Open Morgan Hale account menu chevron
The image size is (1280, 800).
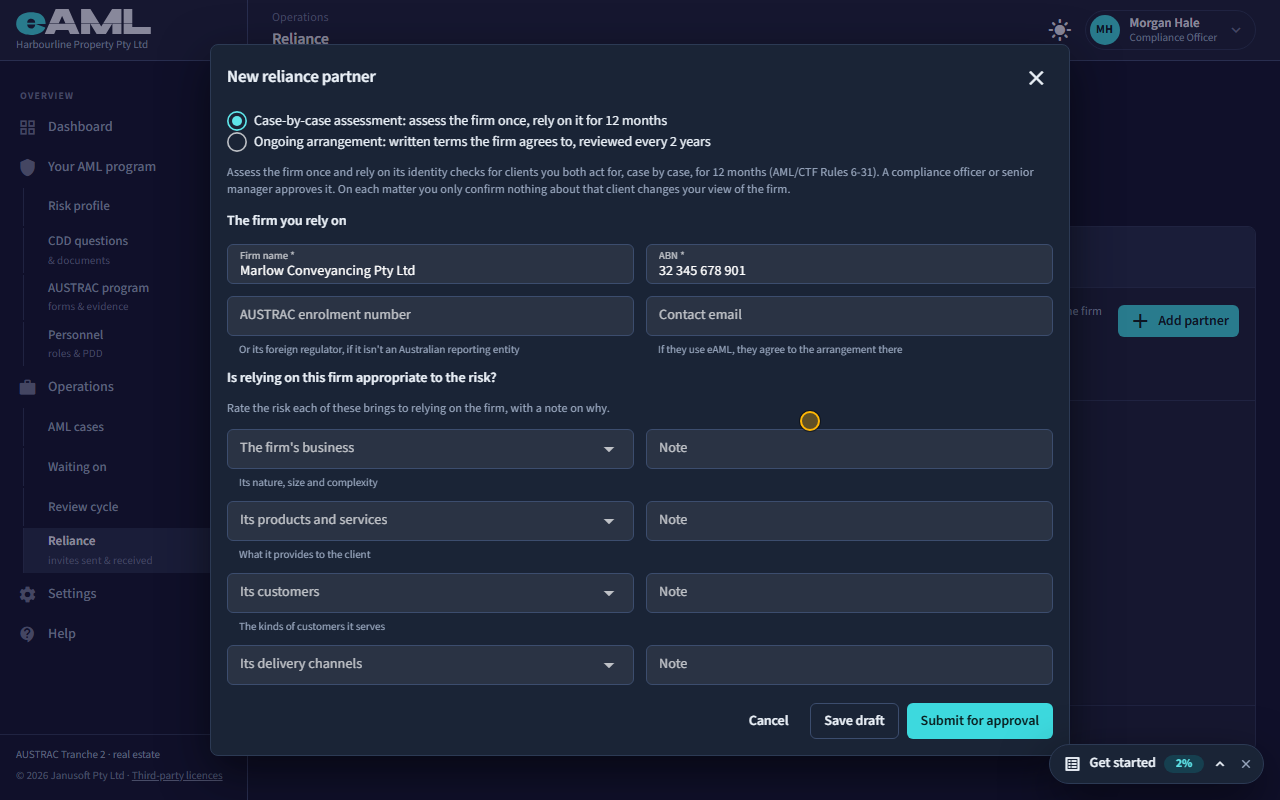1236,30
